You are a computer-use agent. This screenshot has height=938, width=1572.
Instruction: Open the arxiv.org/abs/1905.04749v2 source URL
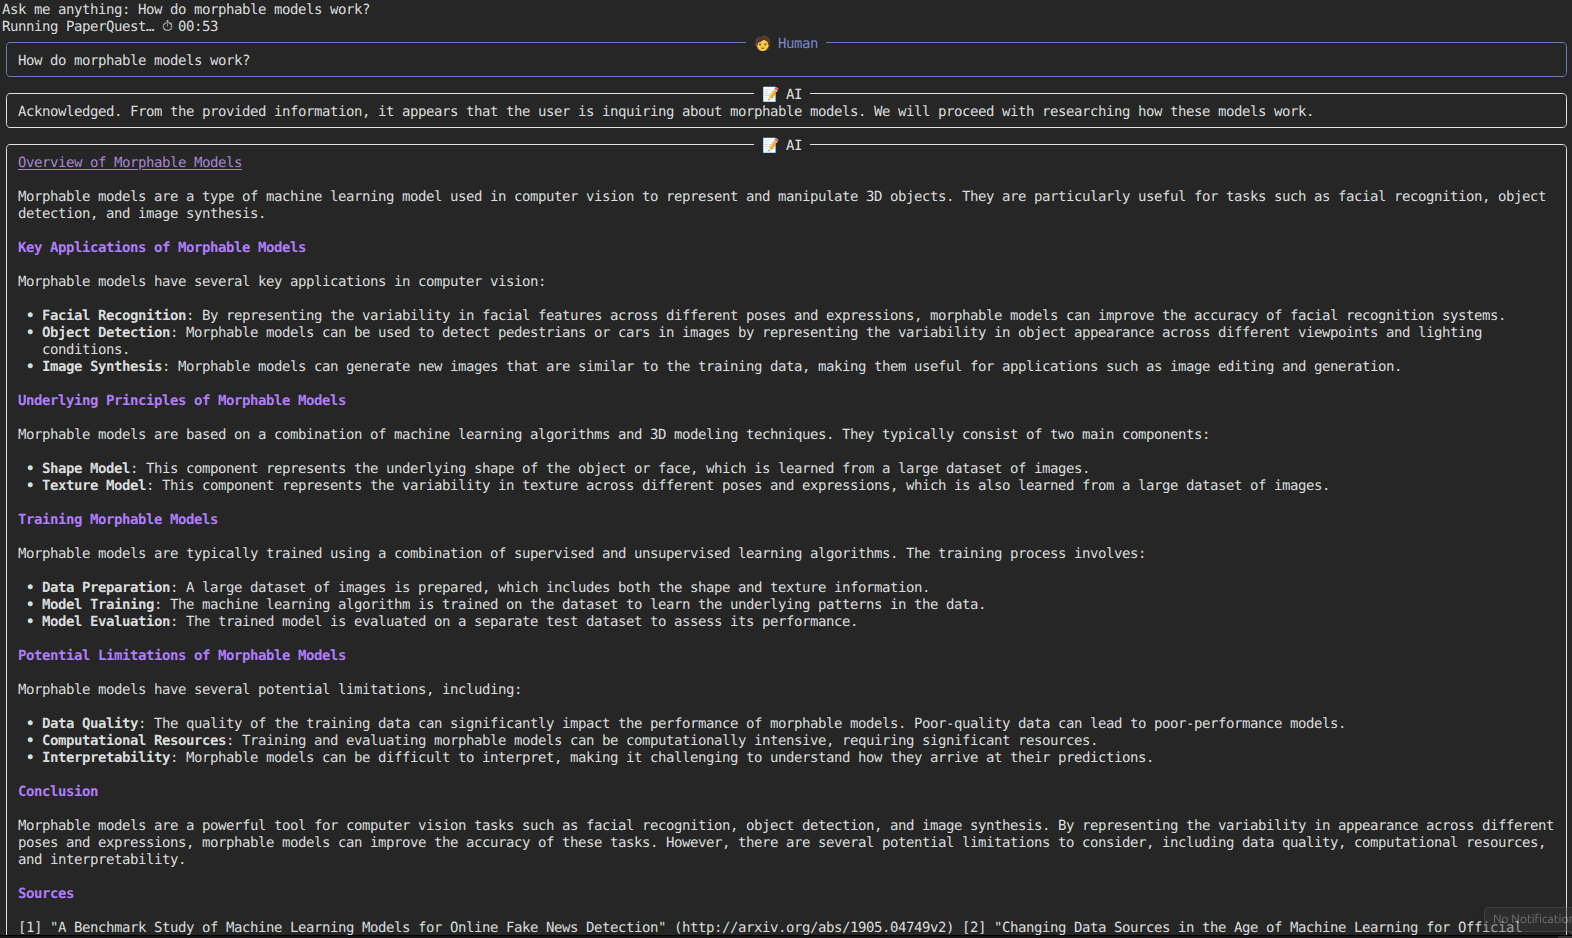(814, 927)
